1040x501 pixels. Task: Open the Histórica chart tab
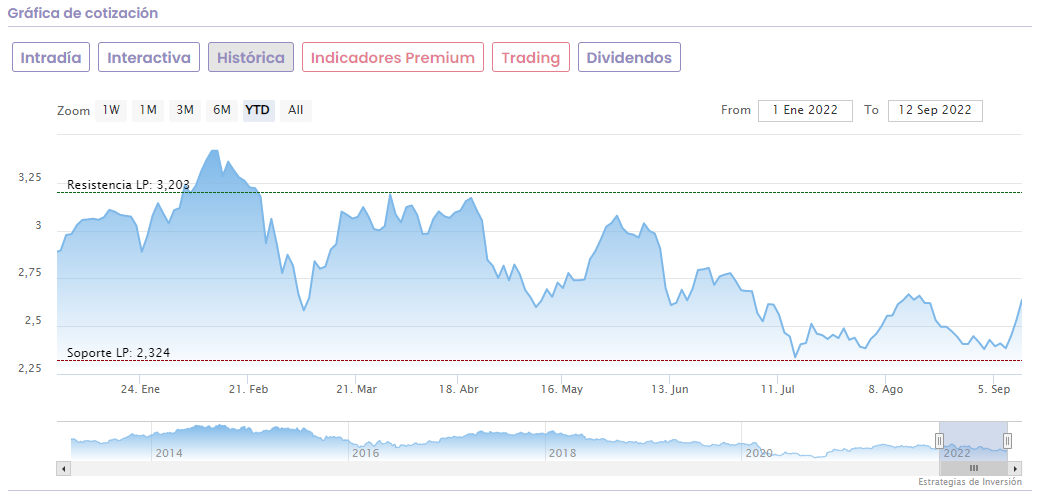pos(251,57)
